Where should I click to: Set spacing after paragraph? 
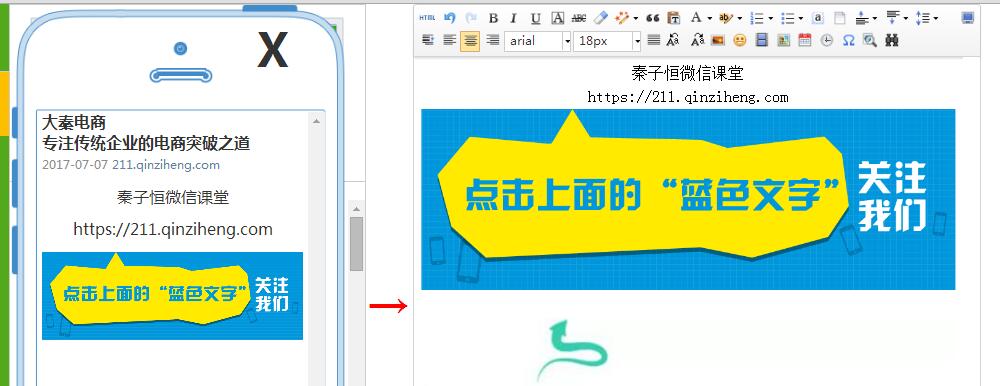click(892, 17)
